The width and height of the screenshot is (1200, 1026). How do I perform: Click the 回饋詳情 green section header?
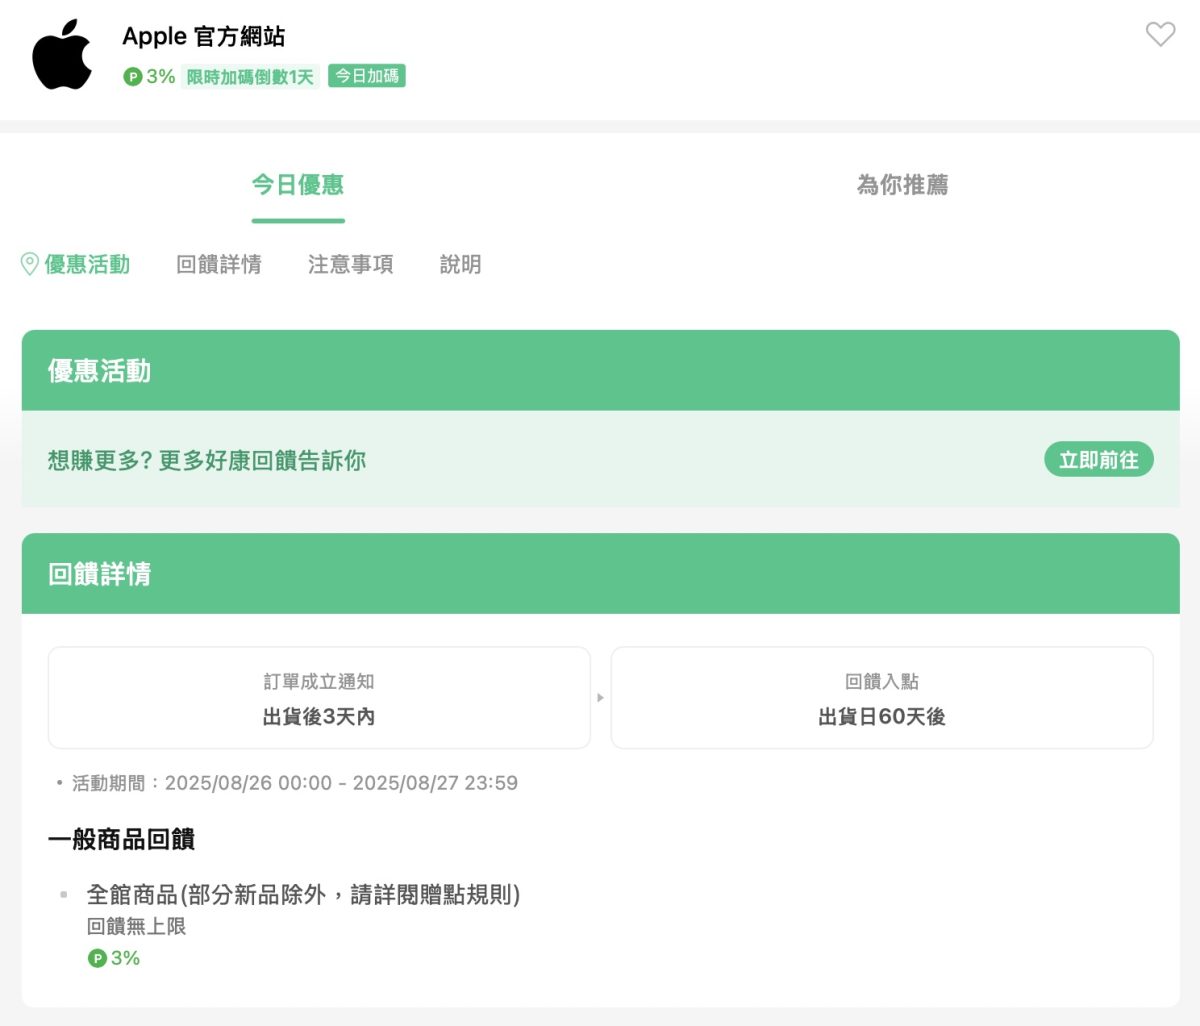pyautogui.click(x=601, y=573)
